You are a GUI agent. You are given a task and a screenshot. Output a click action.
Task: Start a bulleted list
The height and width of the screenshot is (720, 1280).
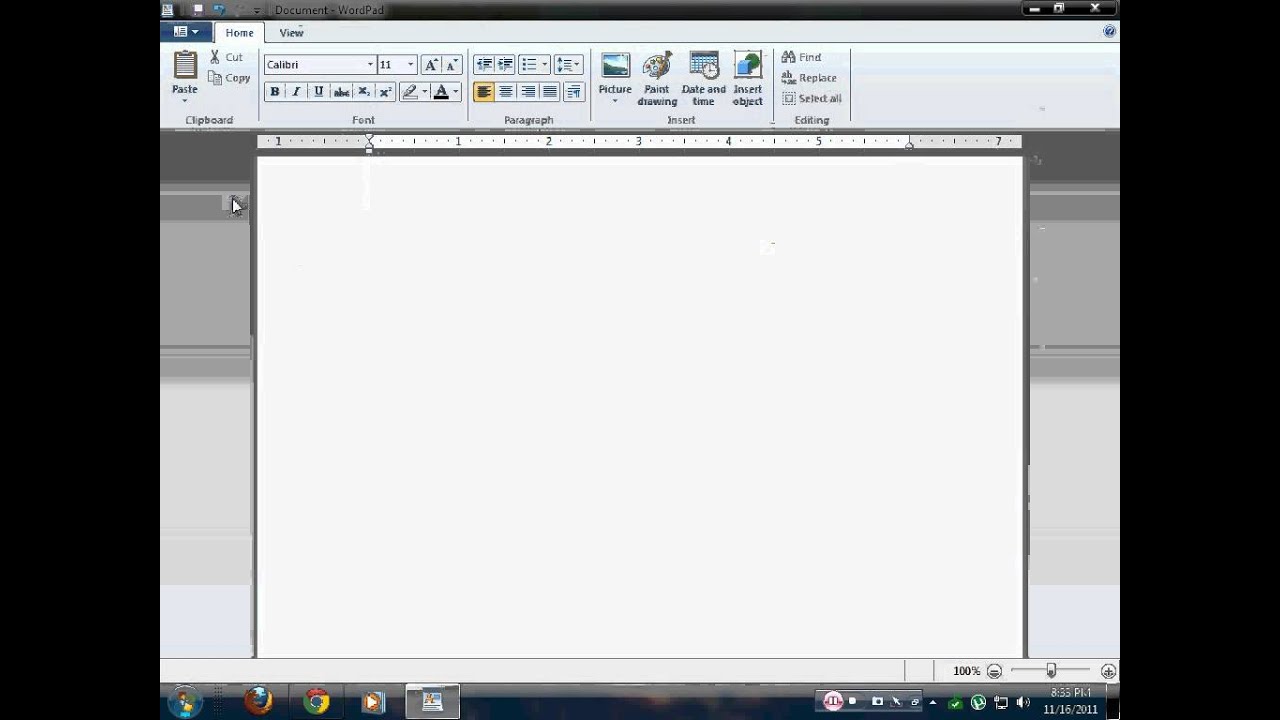point(529,65)
